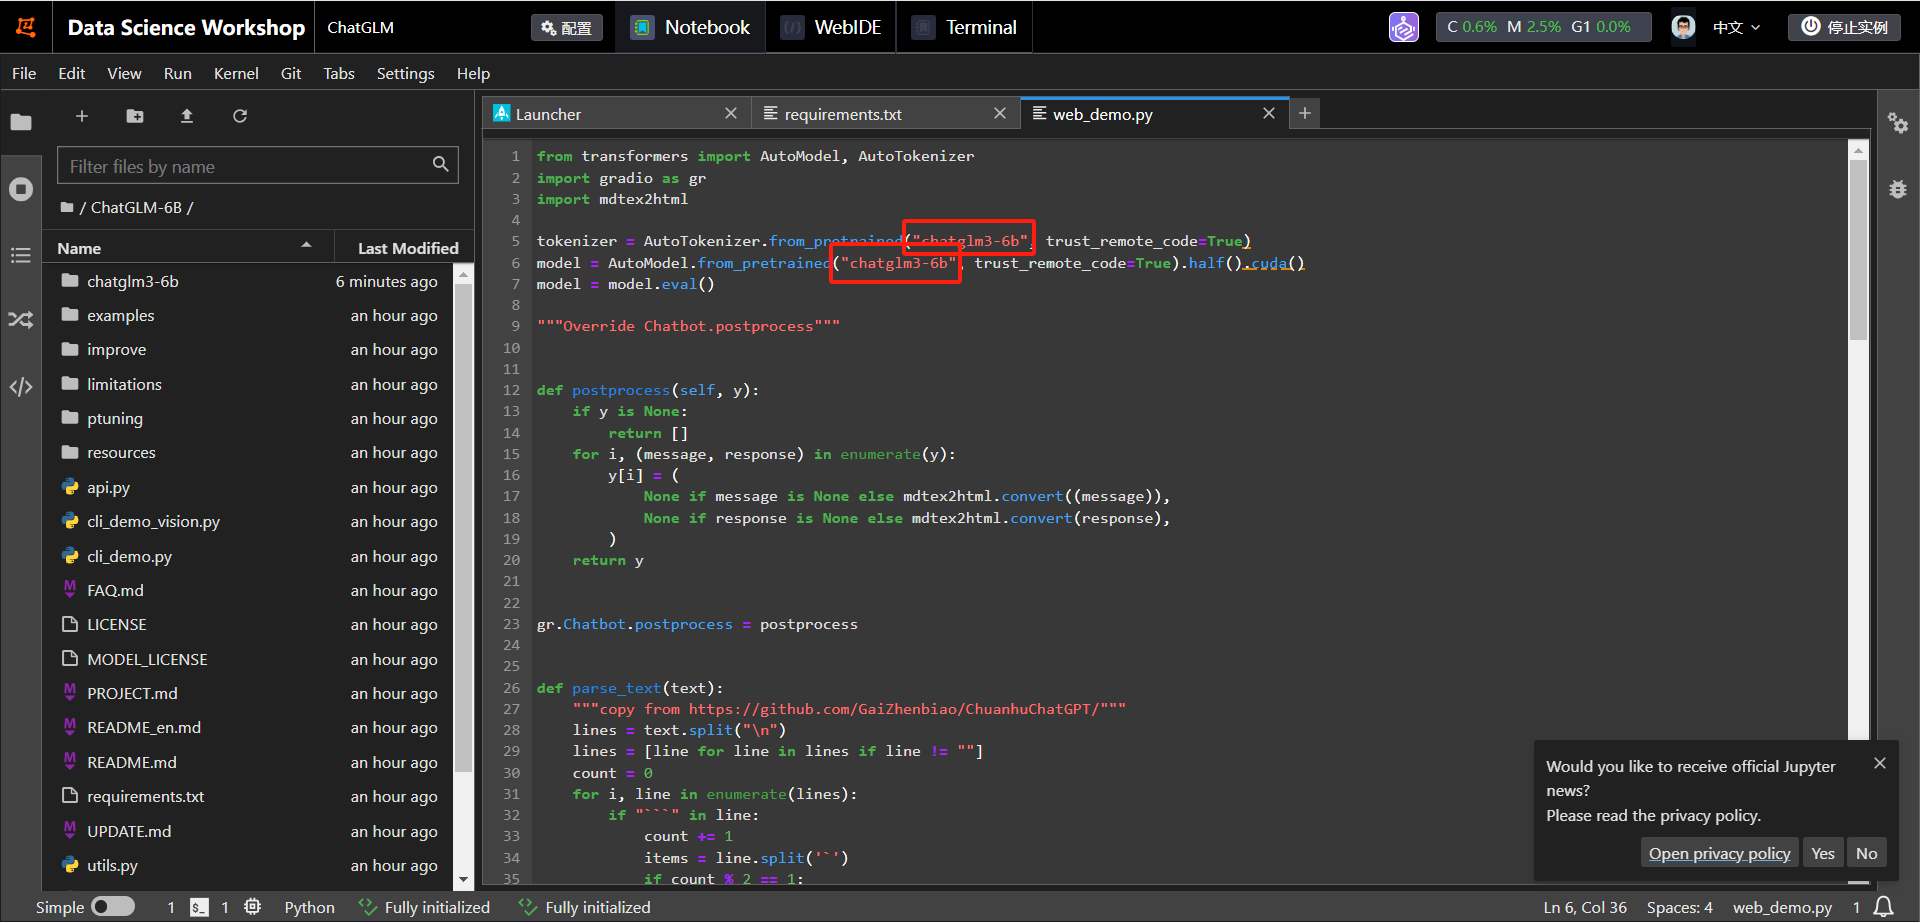This screenshot has width=1920, height=922.
Task: Open the running terminals and kernels panel
Action: [21, 189]
